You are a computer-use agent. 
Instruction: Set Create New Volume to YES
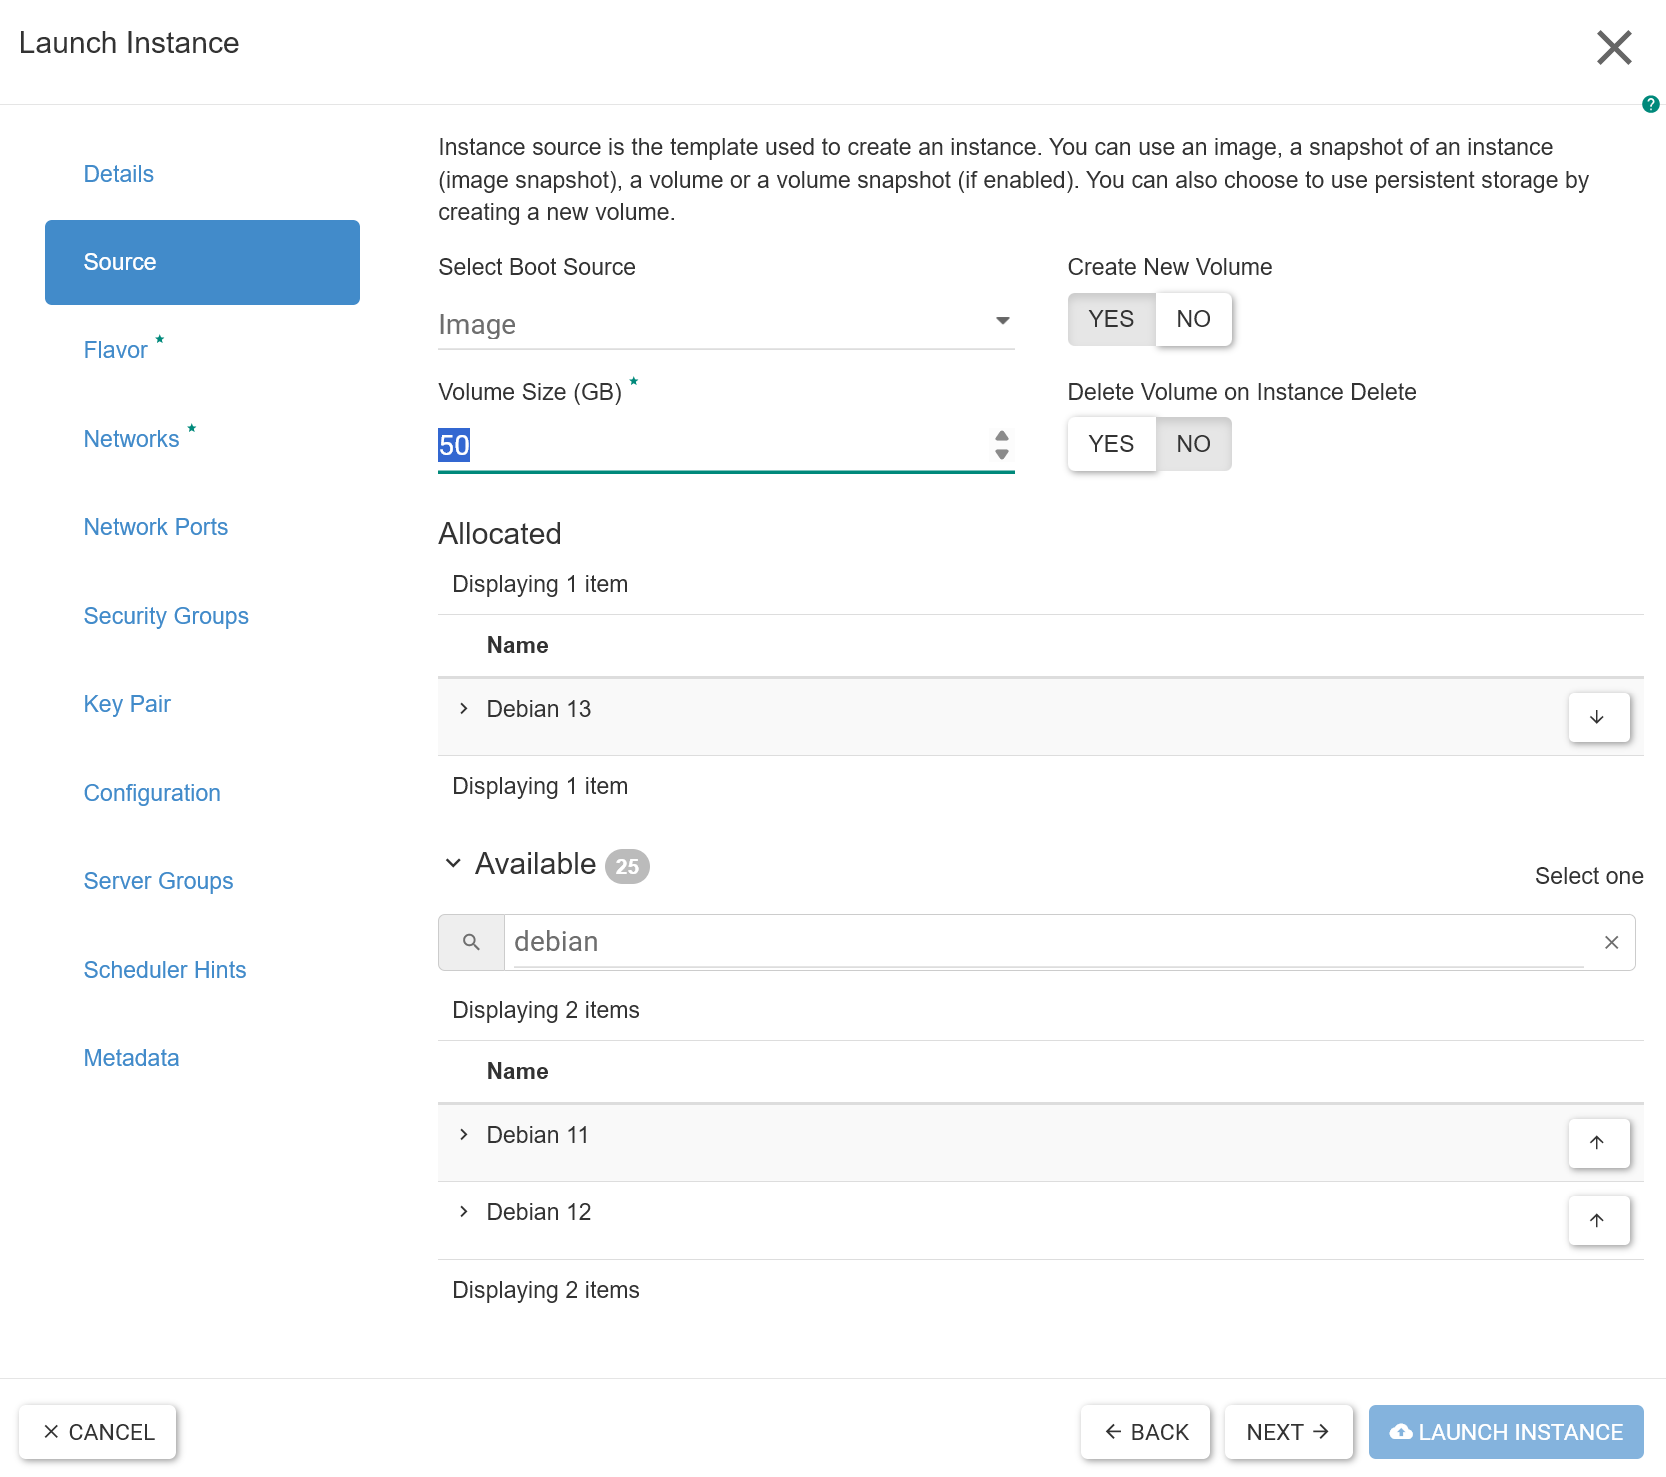coord(1111,319)
